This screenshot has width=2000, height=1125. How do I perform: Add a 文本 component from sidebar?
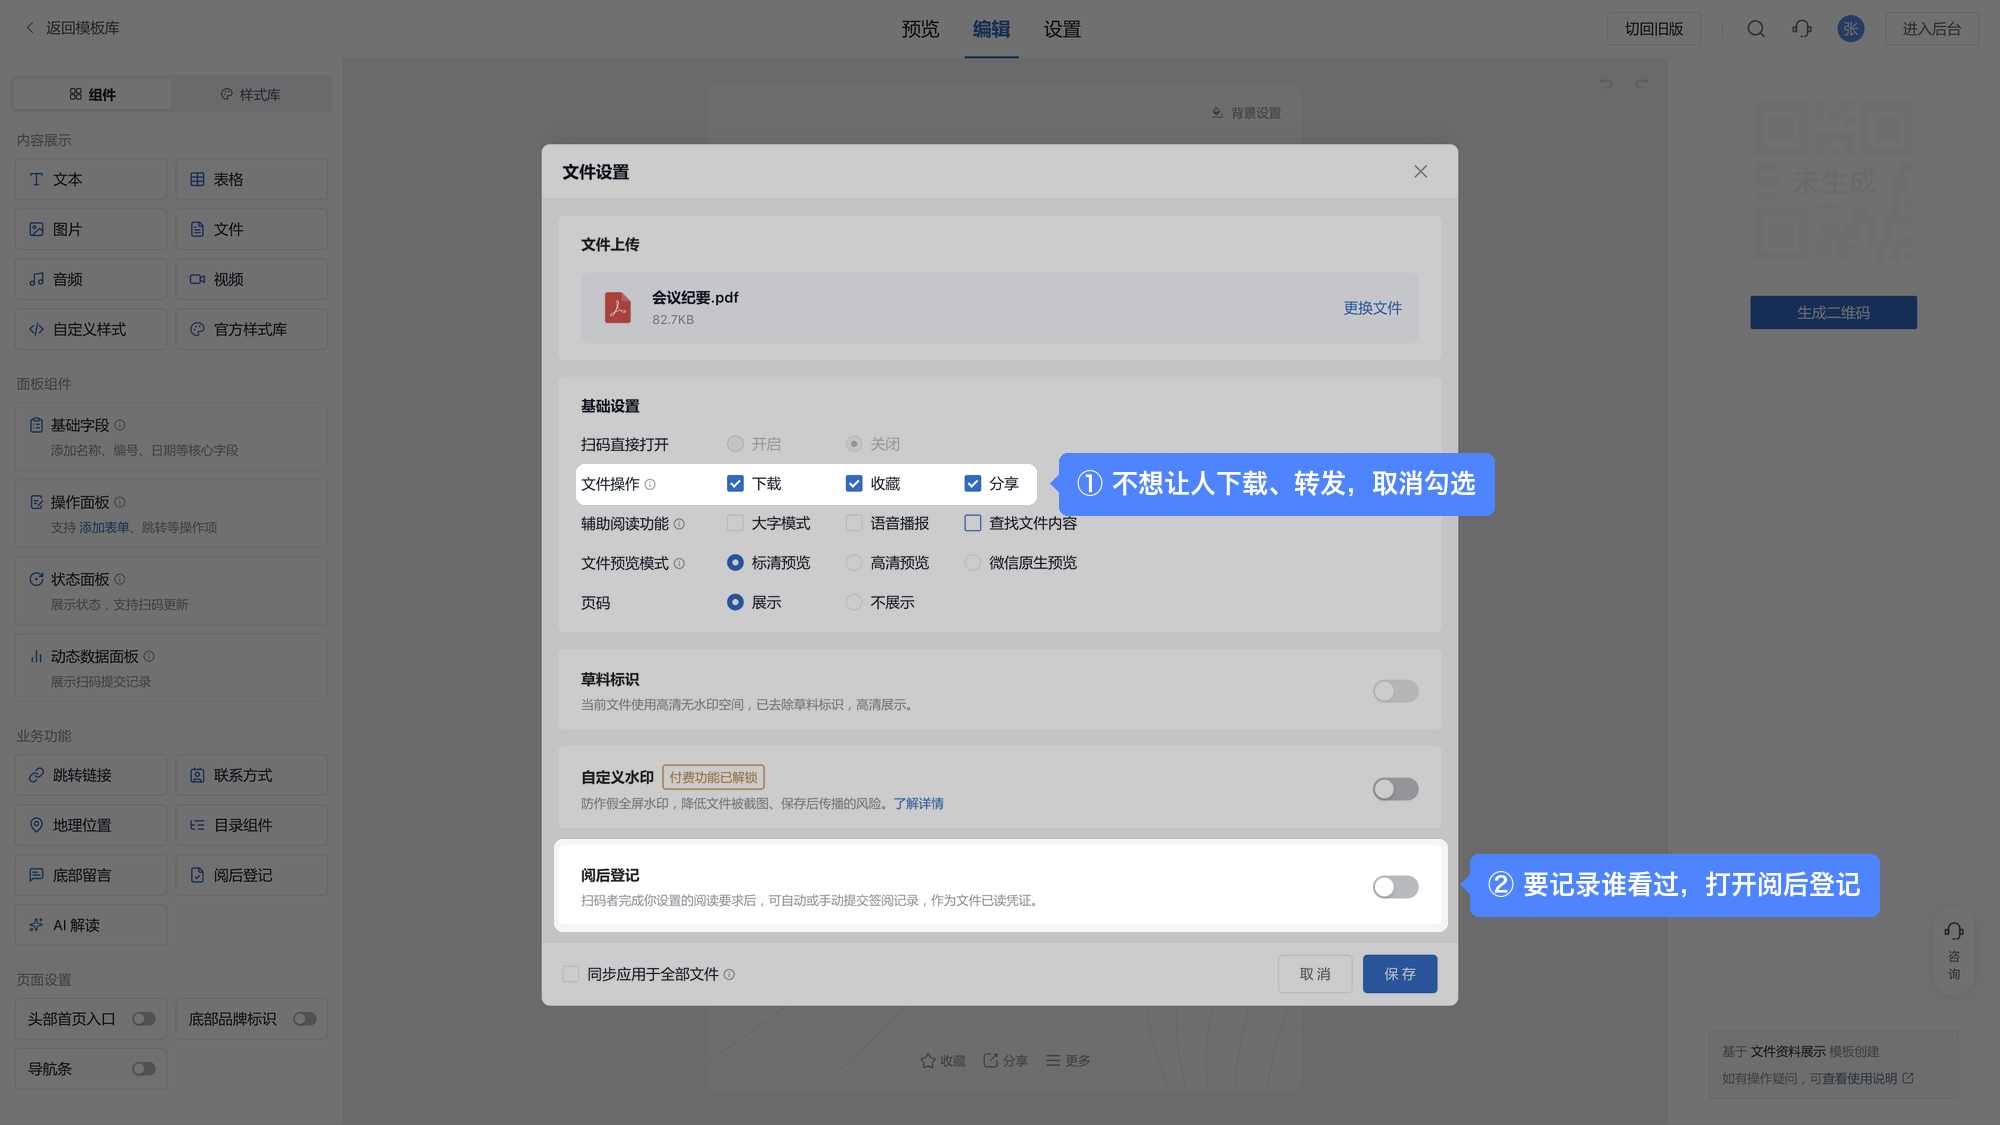coord(91,179)
